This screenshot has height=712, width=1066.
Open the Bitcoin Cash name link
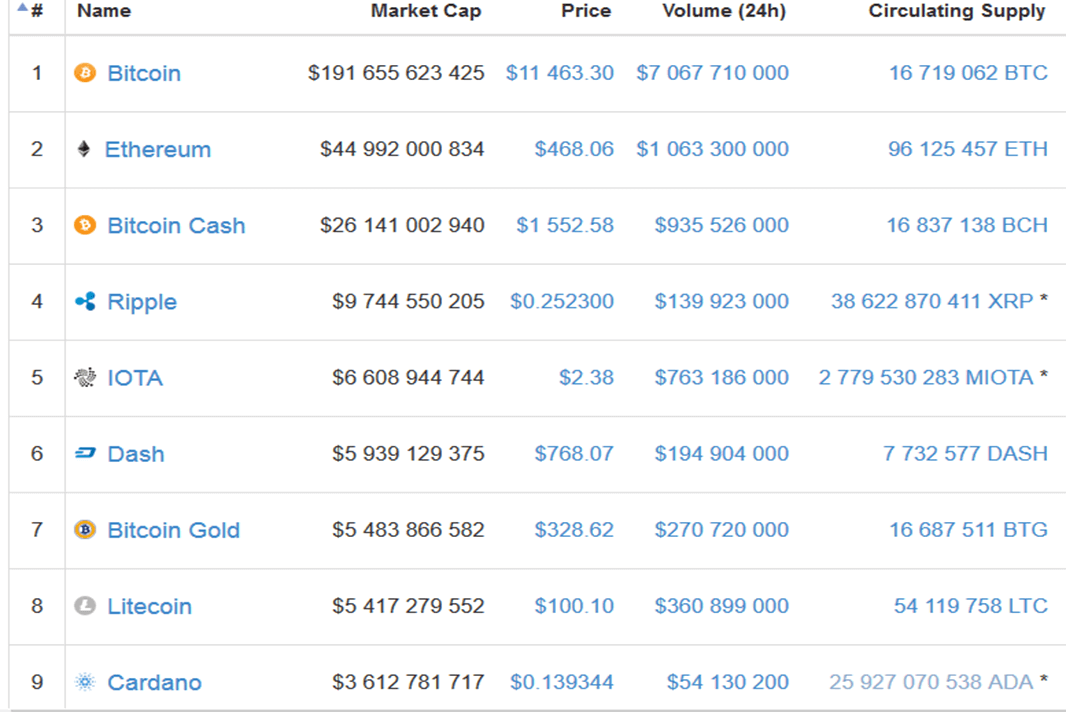tap(176, 225)
